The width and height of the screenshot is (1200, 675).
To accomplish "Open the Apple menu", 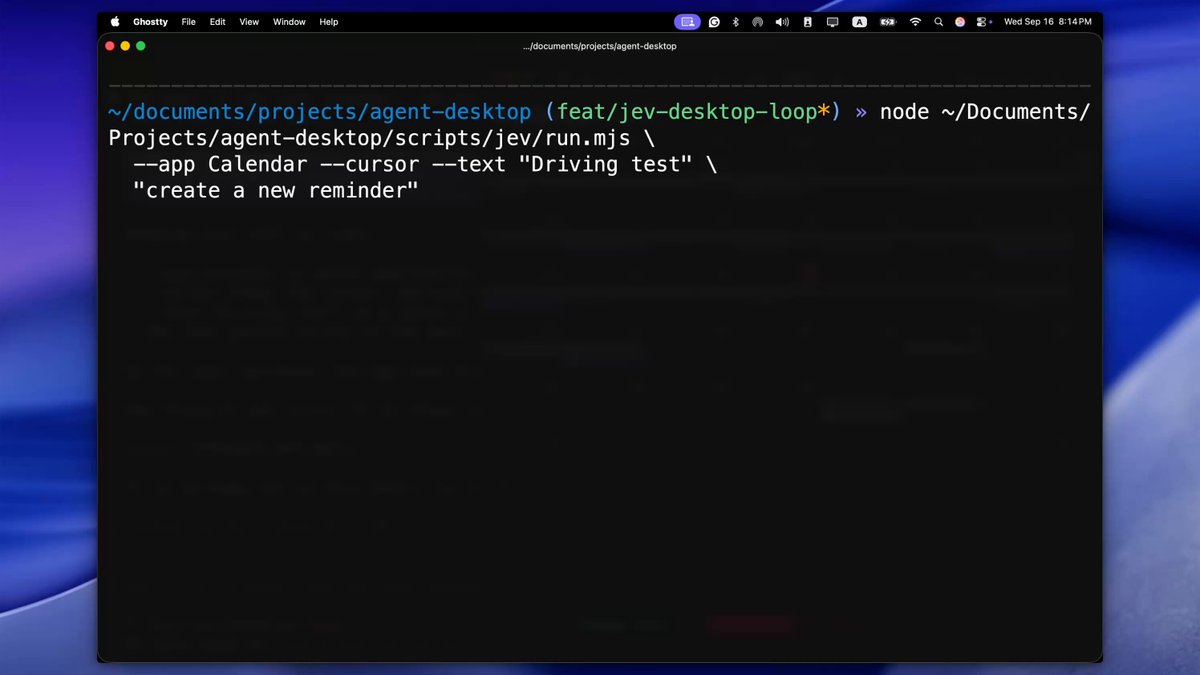I will (x=115, y=22).
